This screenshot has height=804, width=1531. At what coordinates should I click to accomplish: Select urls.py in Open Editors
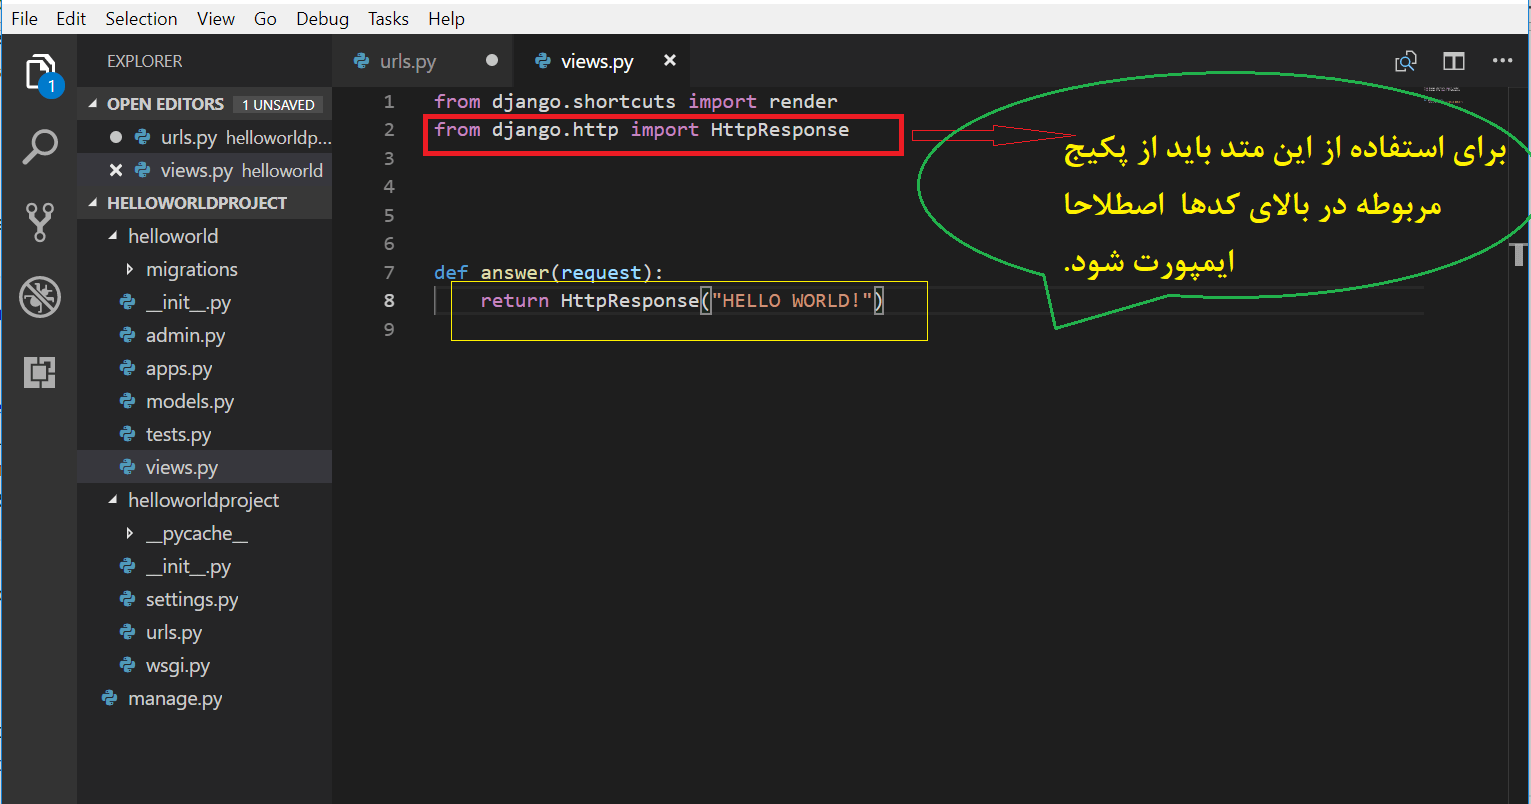coord(204,137)
